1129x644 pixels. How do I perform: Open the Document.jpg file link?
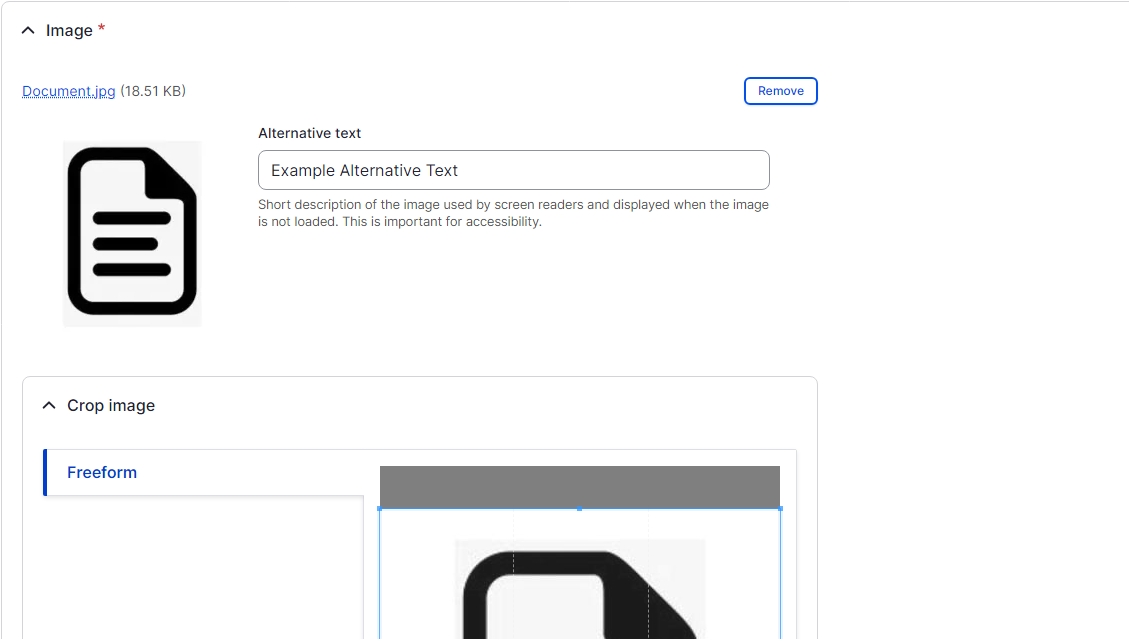tap(68, 91)
